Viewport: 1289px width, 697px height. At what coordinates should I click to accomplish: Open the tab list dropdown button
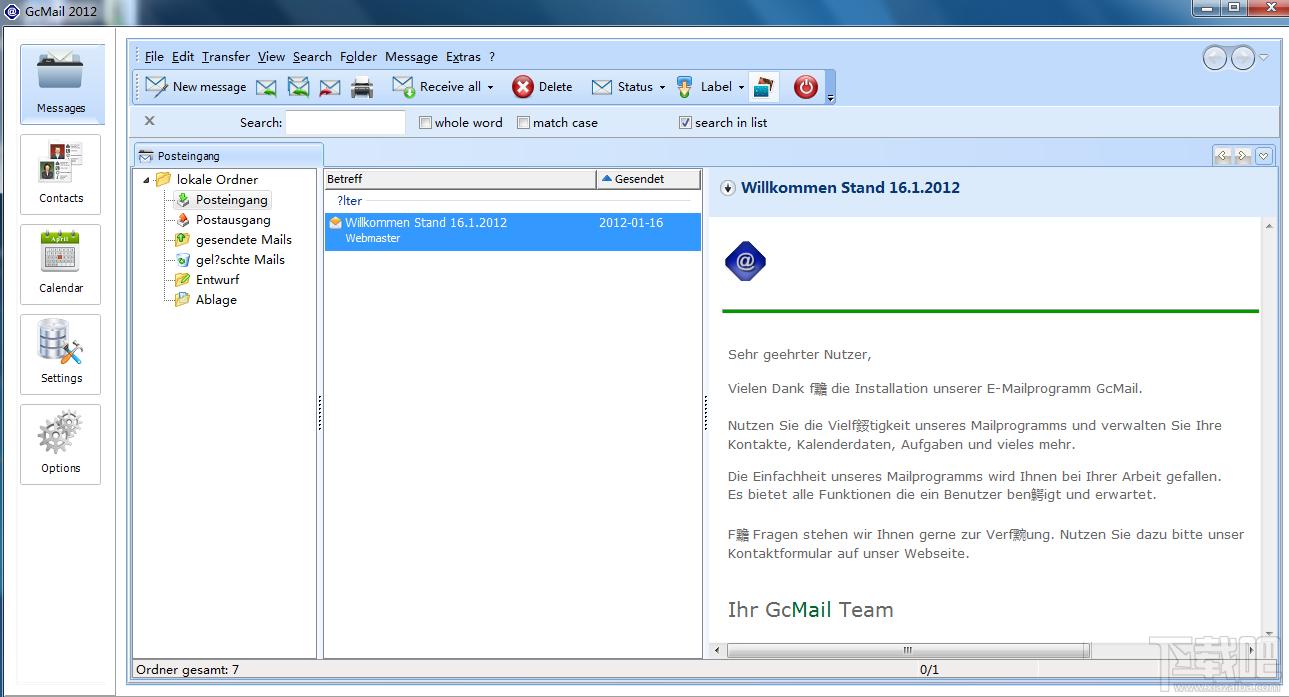[x=1264, y=155]
